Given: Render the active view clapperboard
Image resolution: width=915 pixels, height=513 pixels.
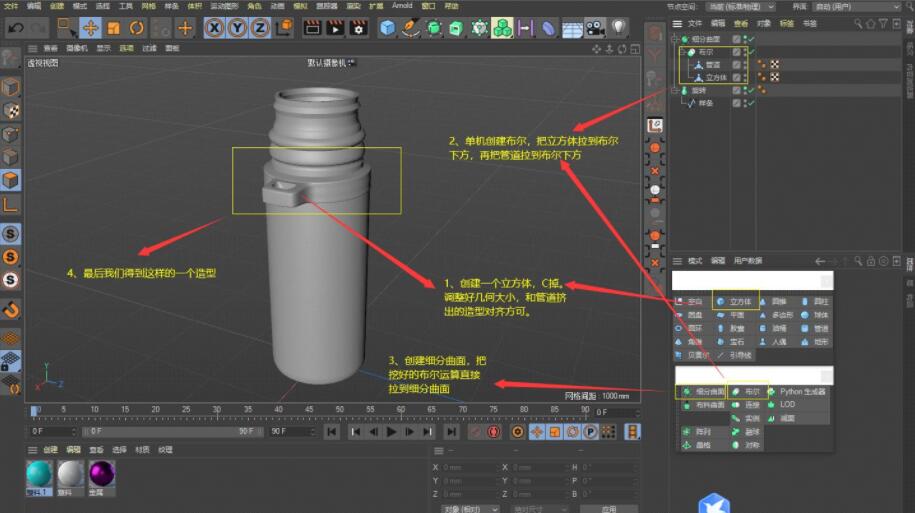Looking at the screenshot, I should pyautogui.click(x=312, y=27).
